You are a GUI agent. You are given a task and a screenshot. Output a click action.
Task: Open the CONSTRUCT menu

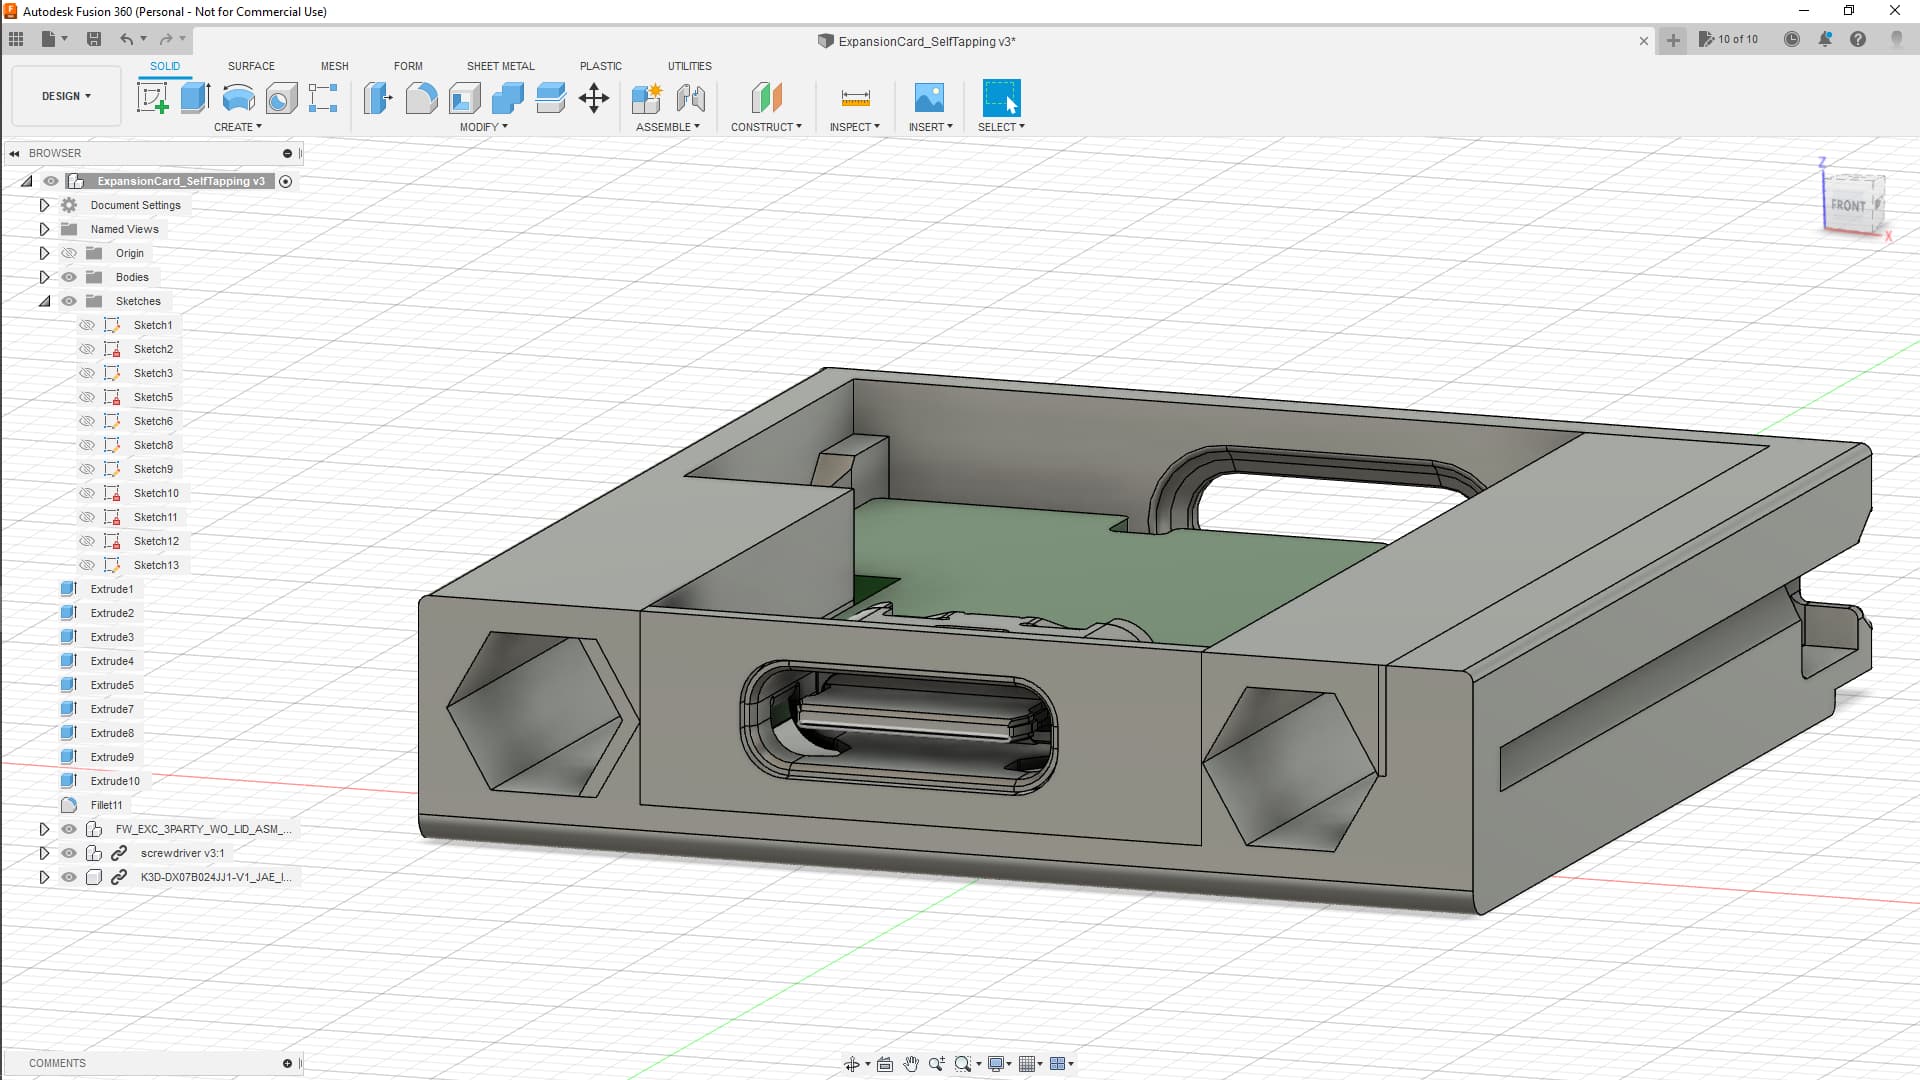766,127
